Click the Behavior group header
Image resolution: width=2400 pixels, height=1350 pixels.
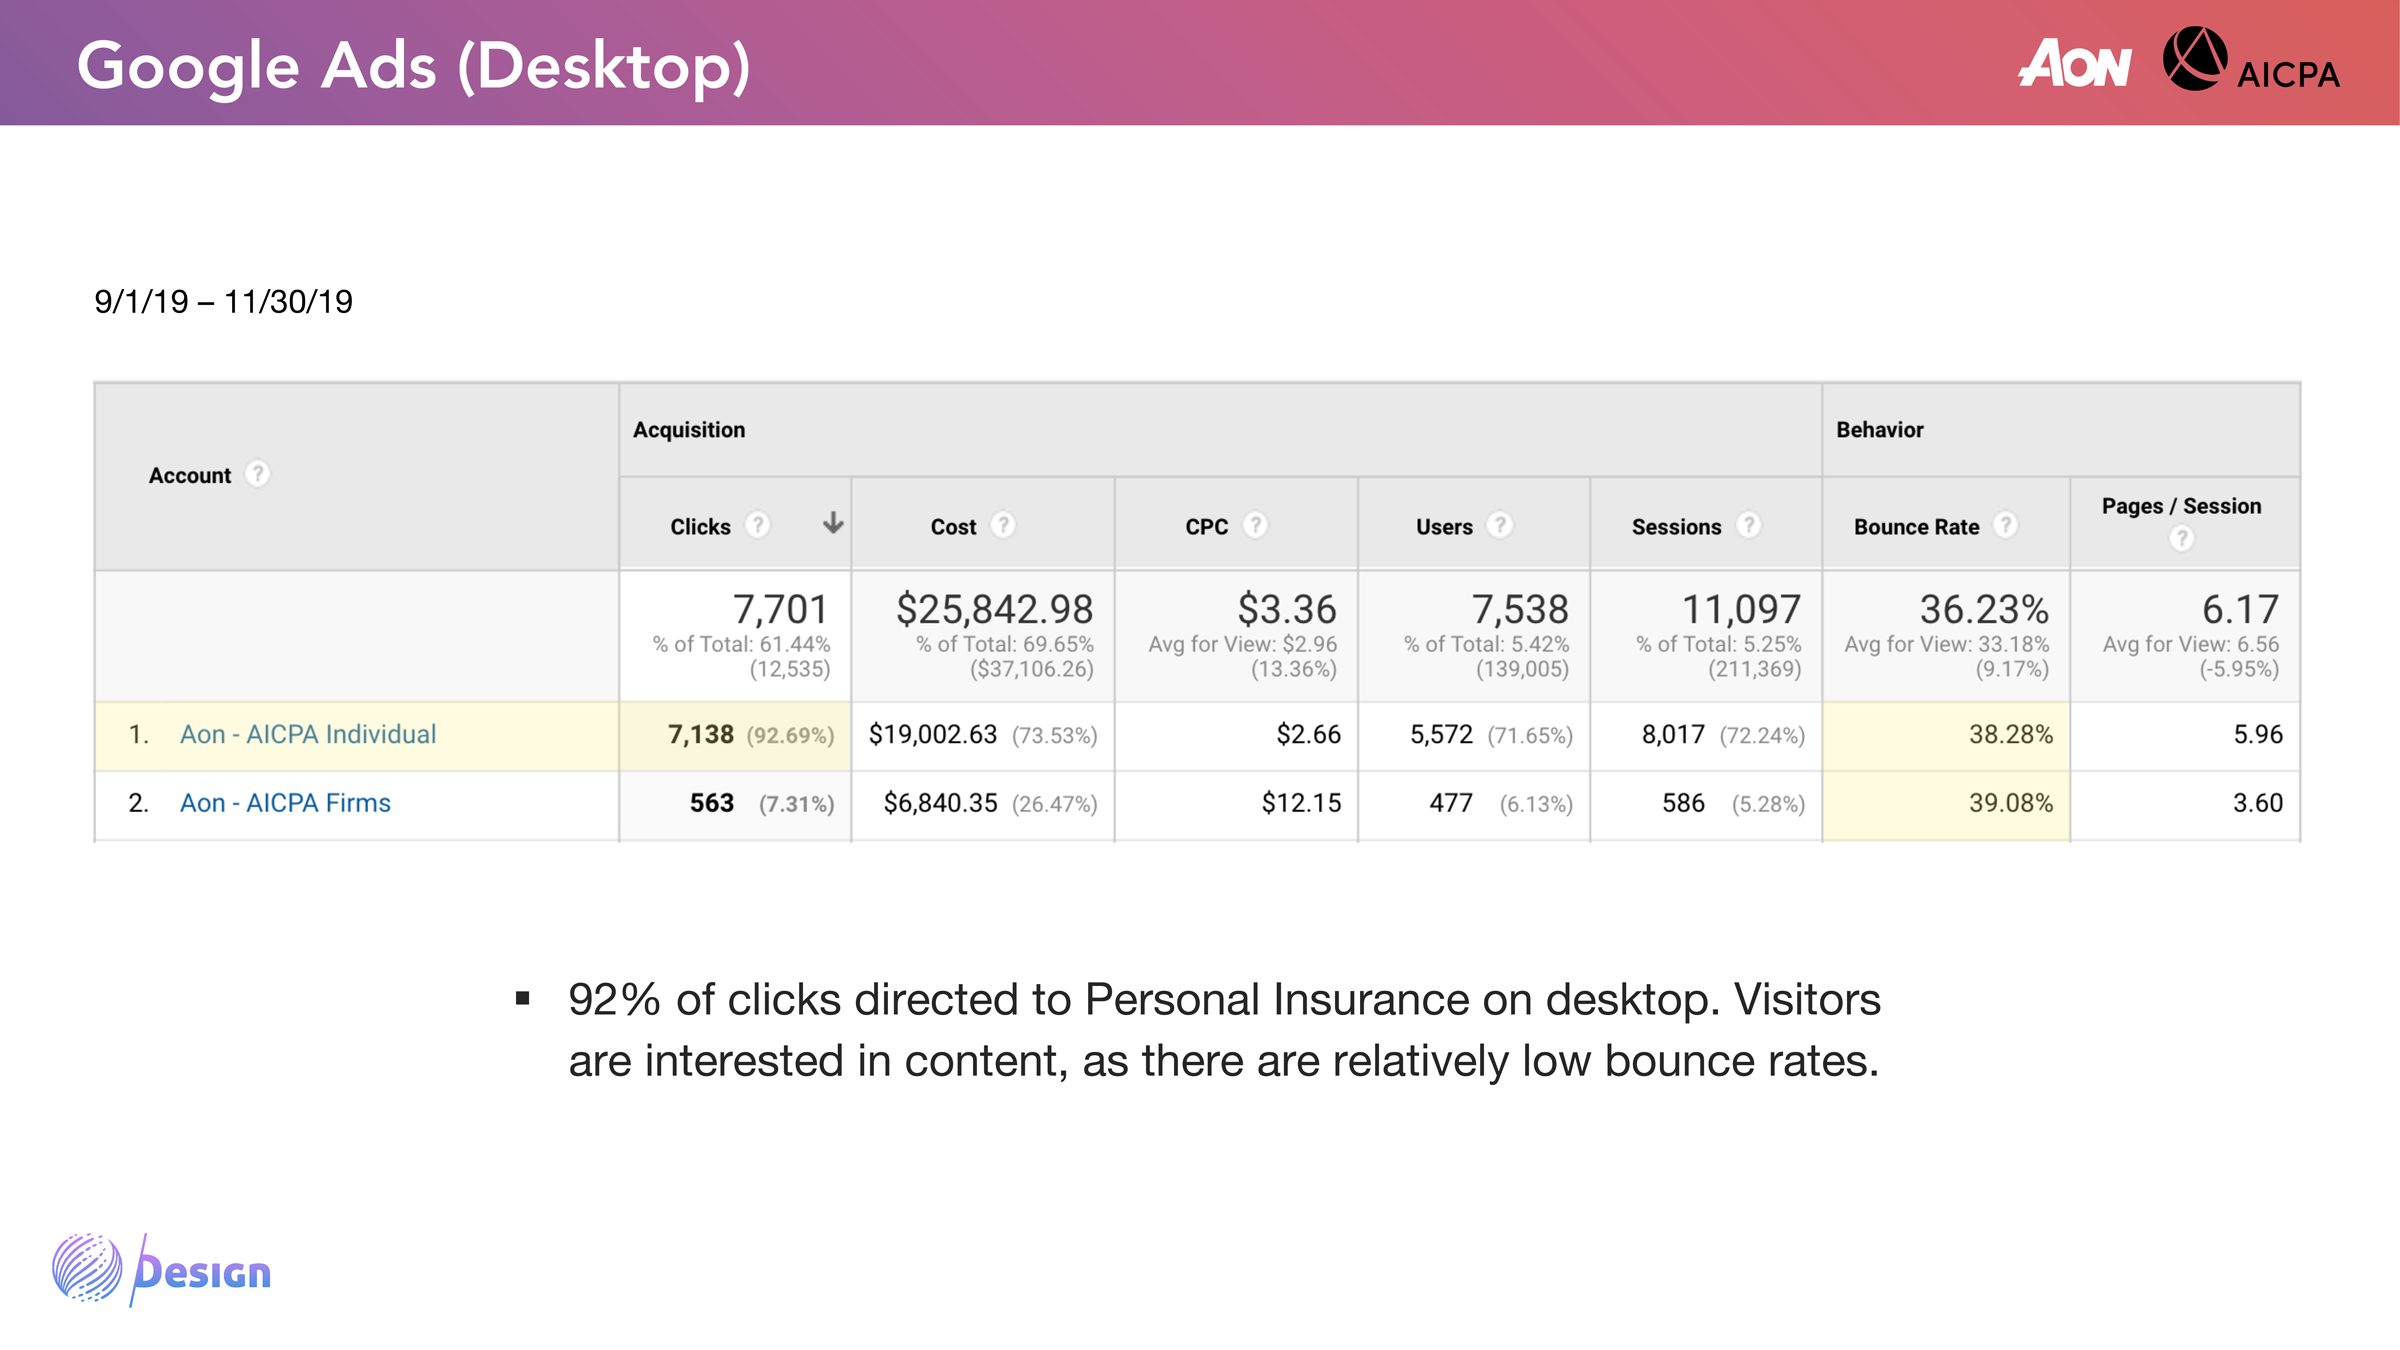1879,430
